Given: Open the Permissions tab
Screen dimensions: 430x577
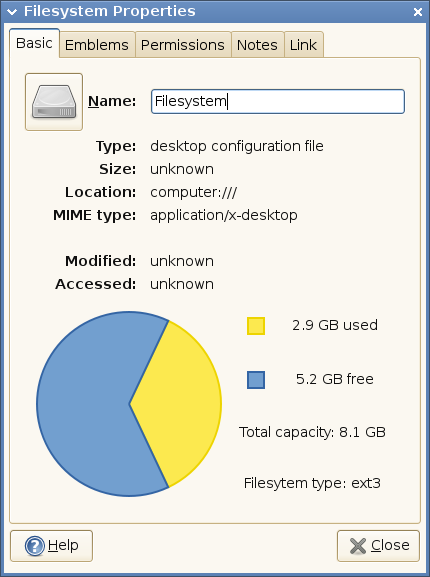Looking at the screenshot, I should pos(183,45).
